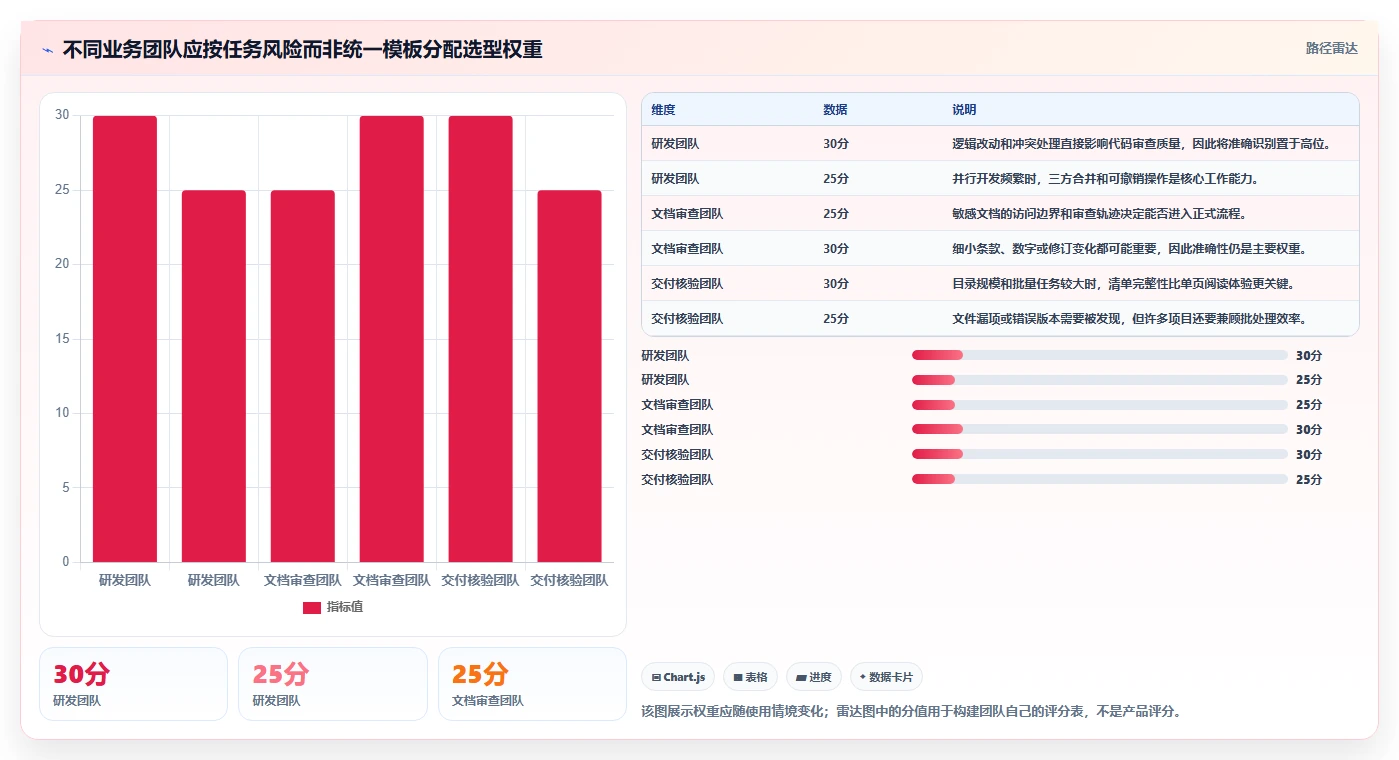This screenshot has width=1399, height=760.
Task: Click the 研发团队 chart bar reaching 25
Action: [214, 376]
